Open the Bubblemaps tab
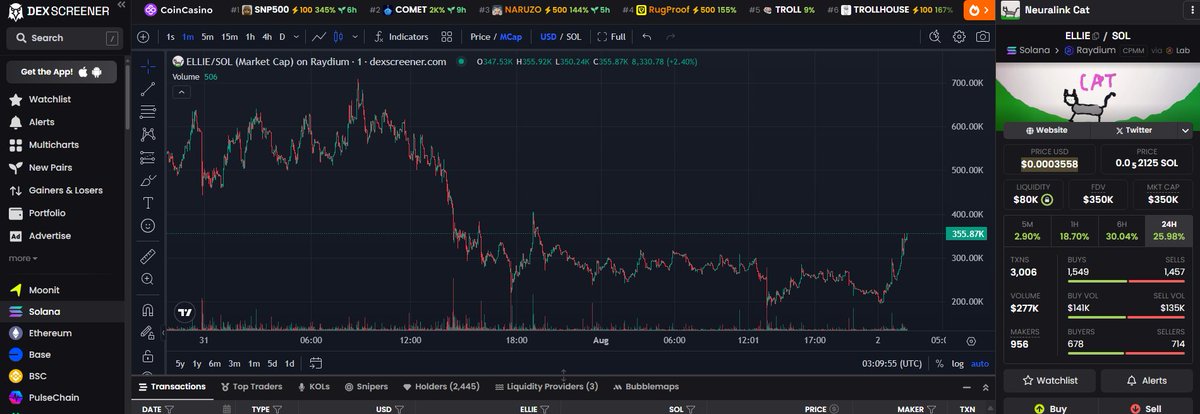 point(645,386)
